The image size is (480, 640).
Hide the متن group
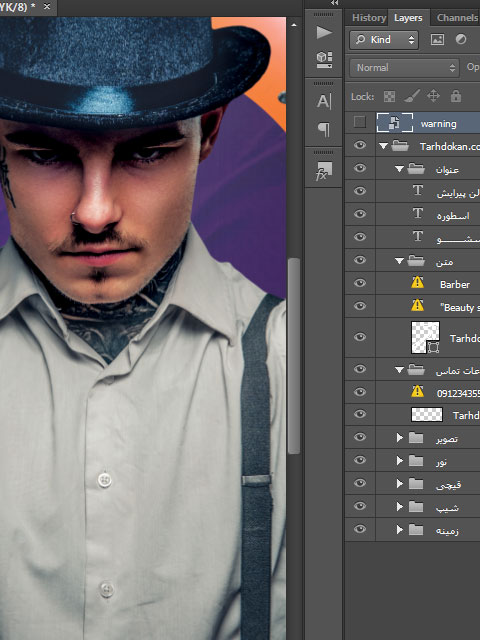(360, 260)
